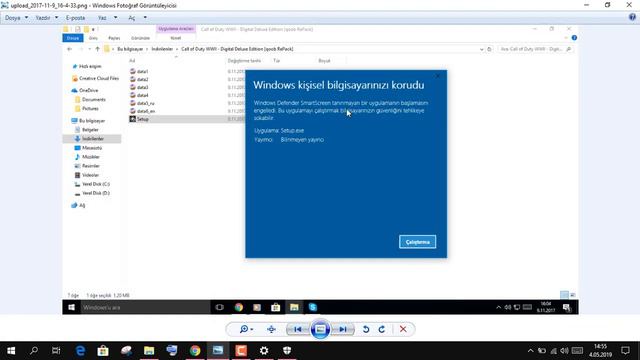
Task: Open the orange C application on the taskbar
Action: point(241,351)
